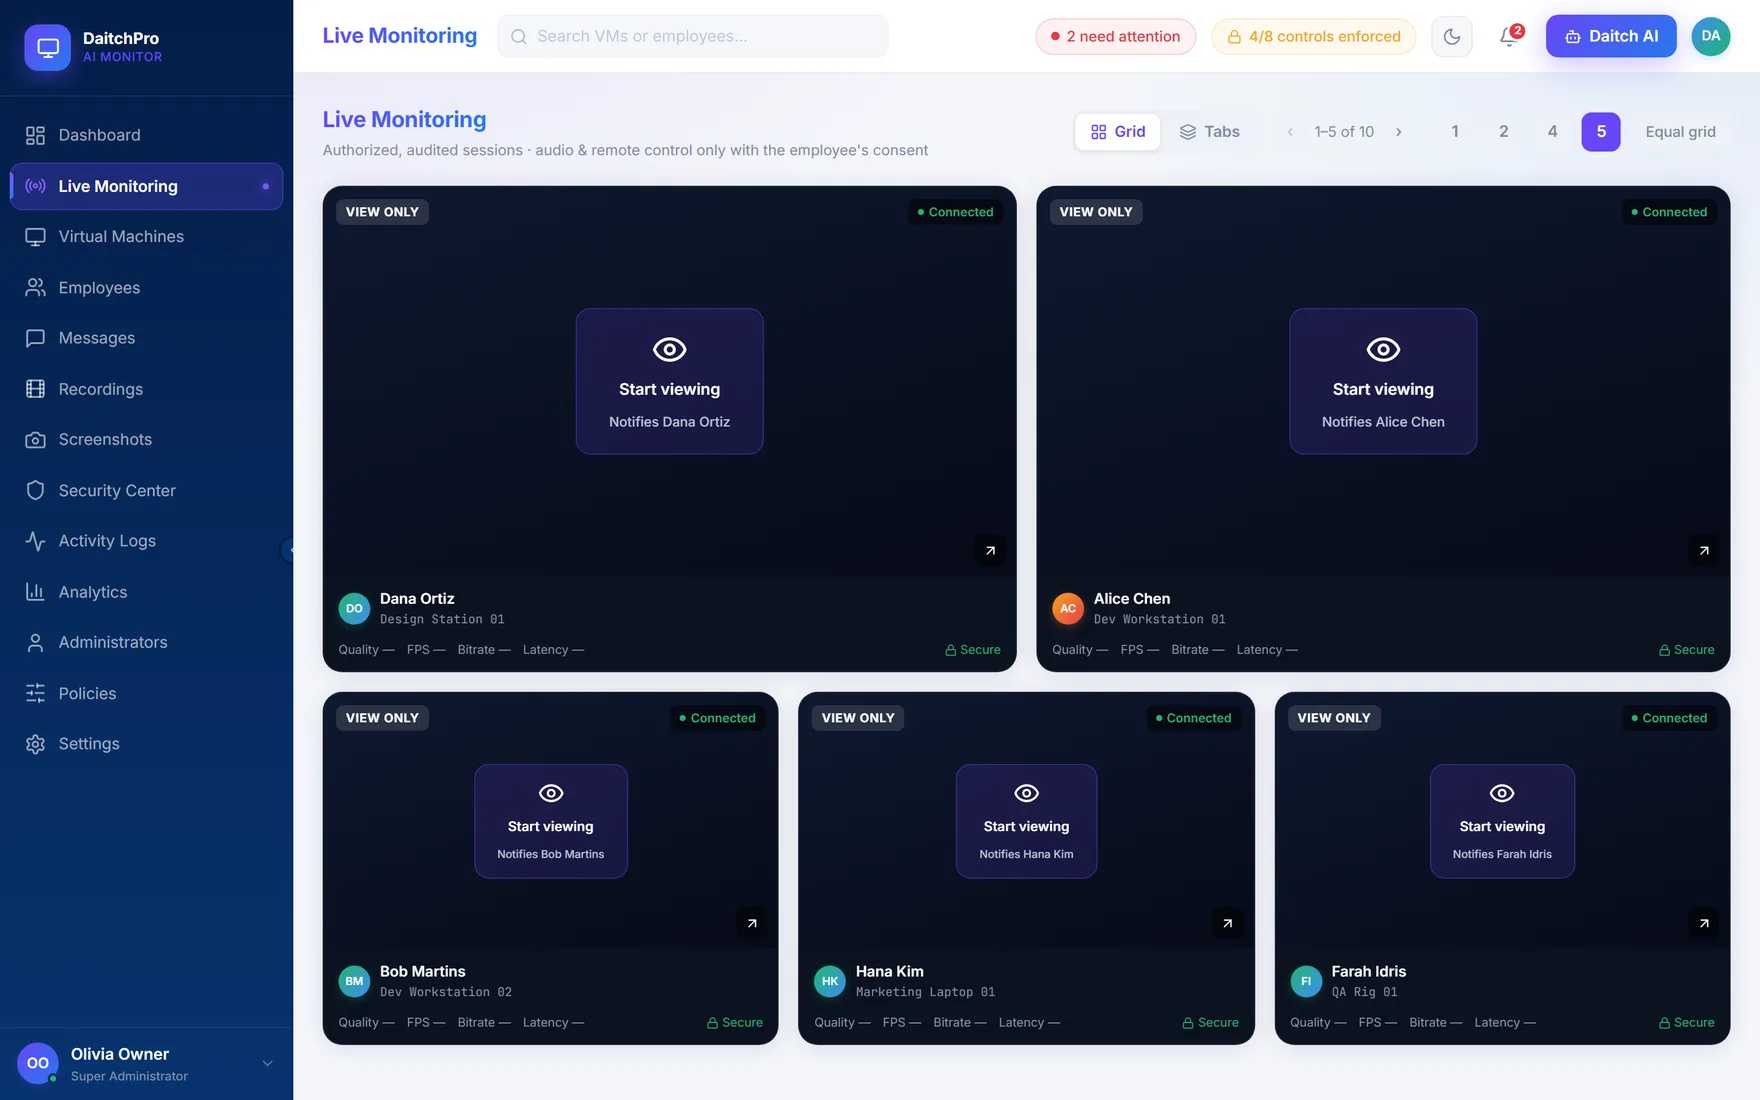Image resolution: width=1760 pixels, height=1100 pixels.
Task: Open Dashboard from sidebar
Action: point(146,135)
